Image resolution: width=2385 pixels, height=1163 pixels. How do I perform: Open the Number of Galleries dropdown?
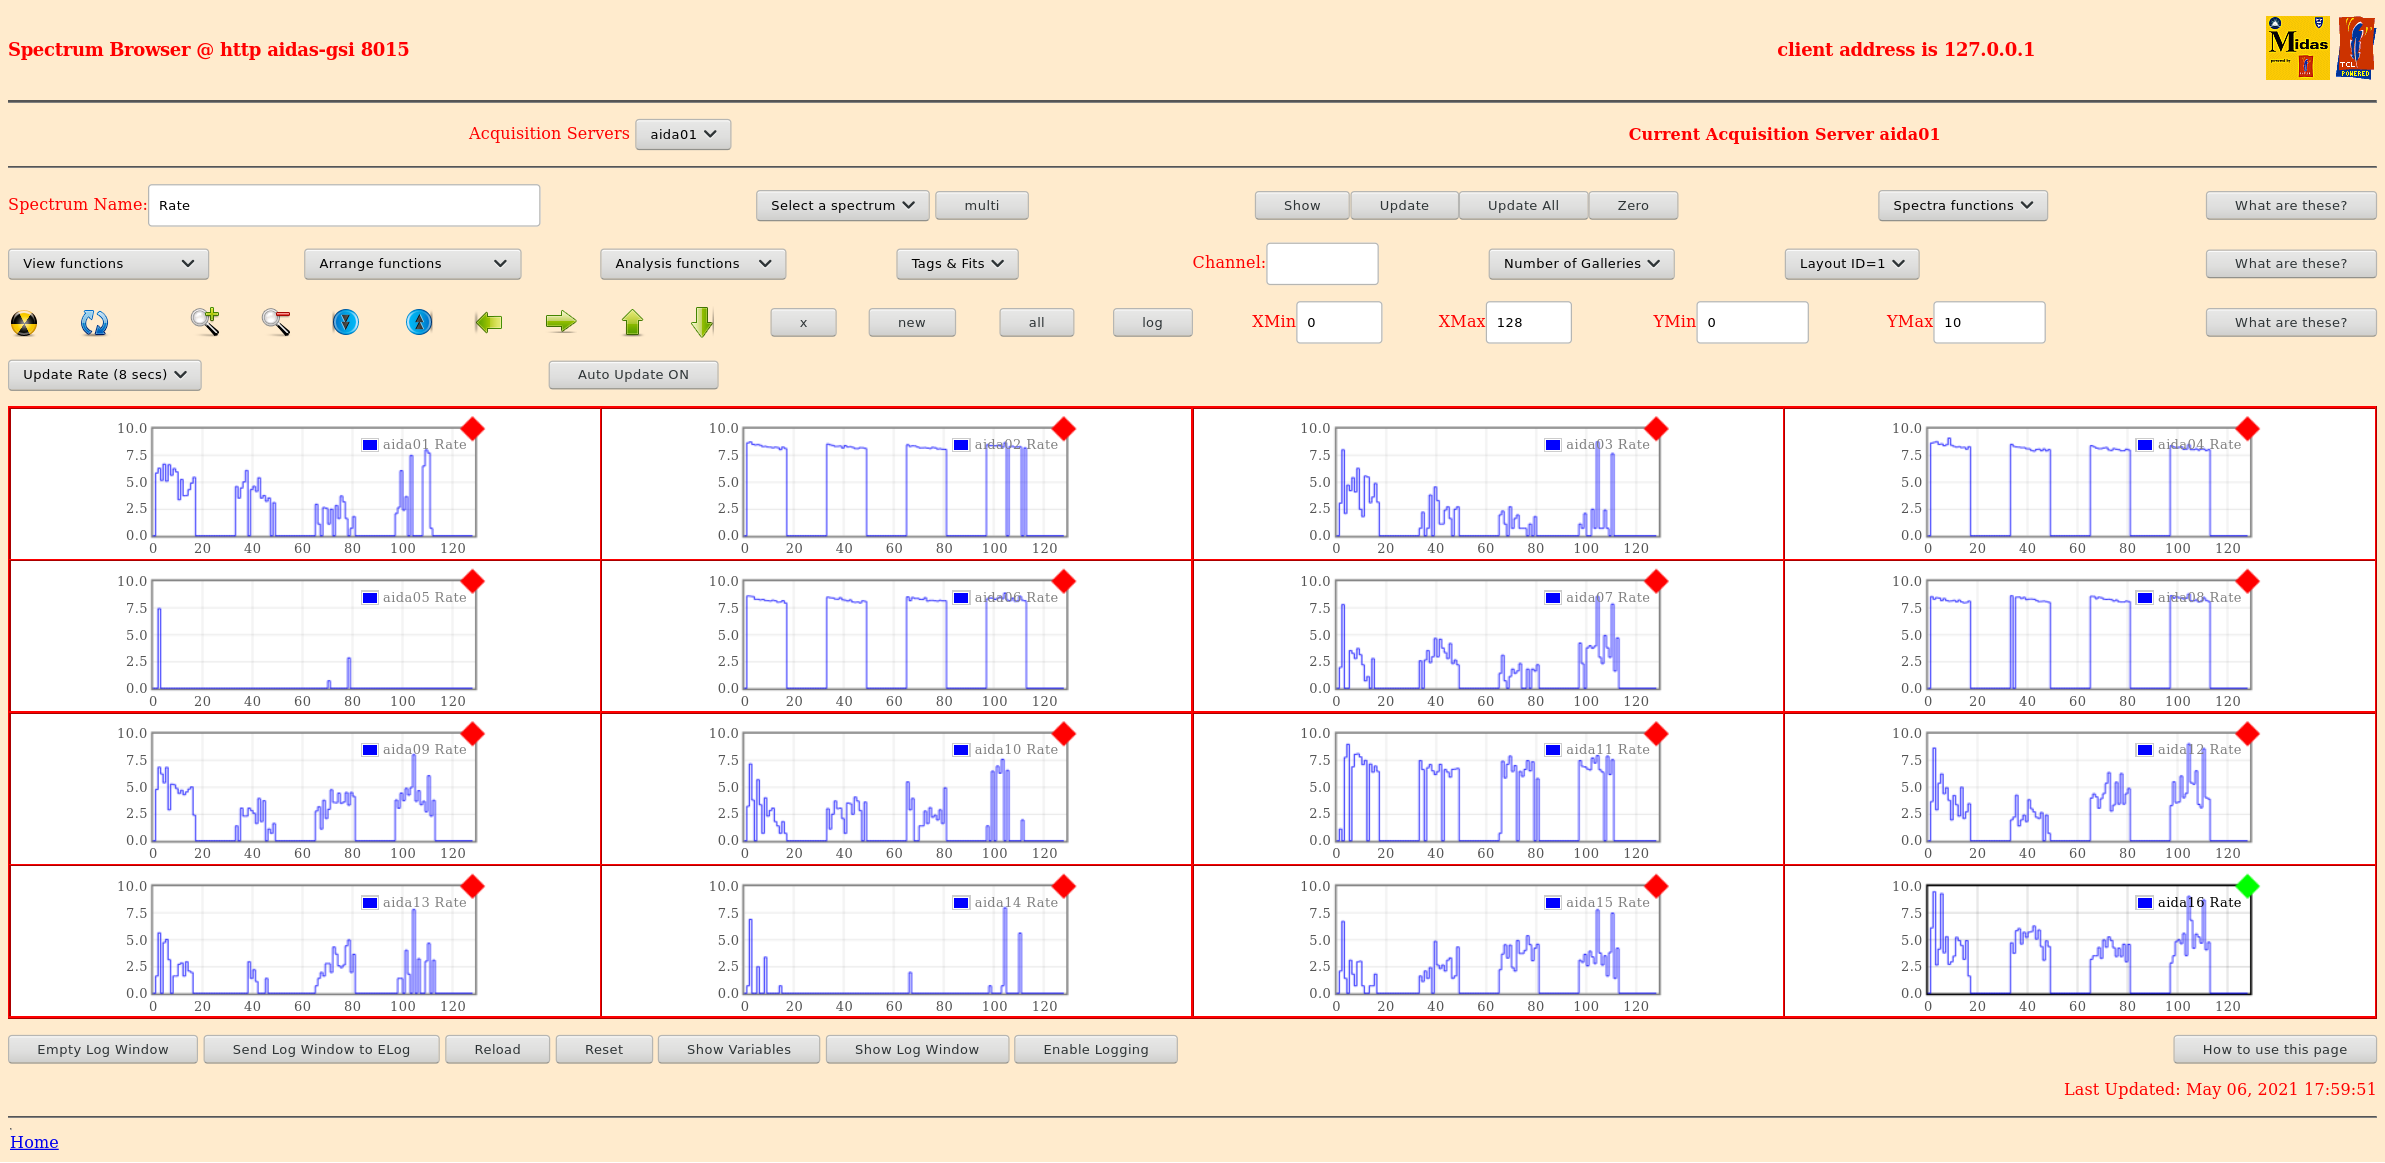pyautogui.click(x=1581, y=264)
